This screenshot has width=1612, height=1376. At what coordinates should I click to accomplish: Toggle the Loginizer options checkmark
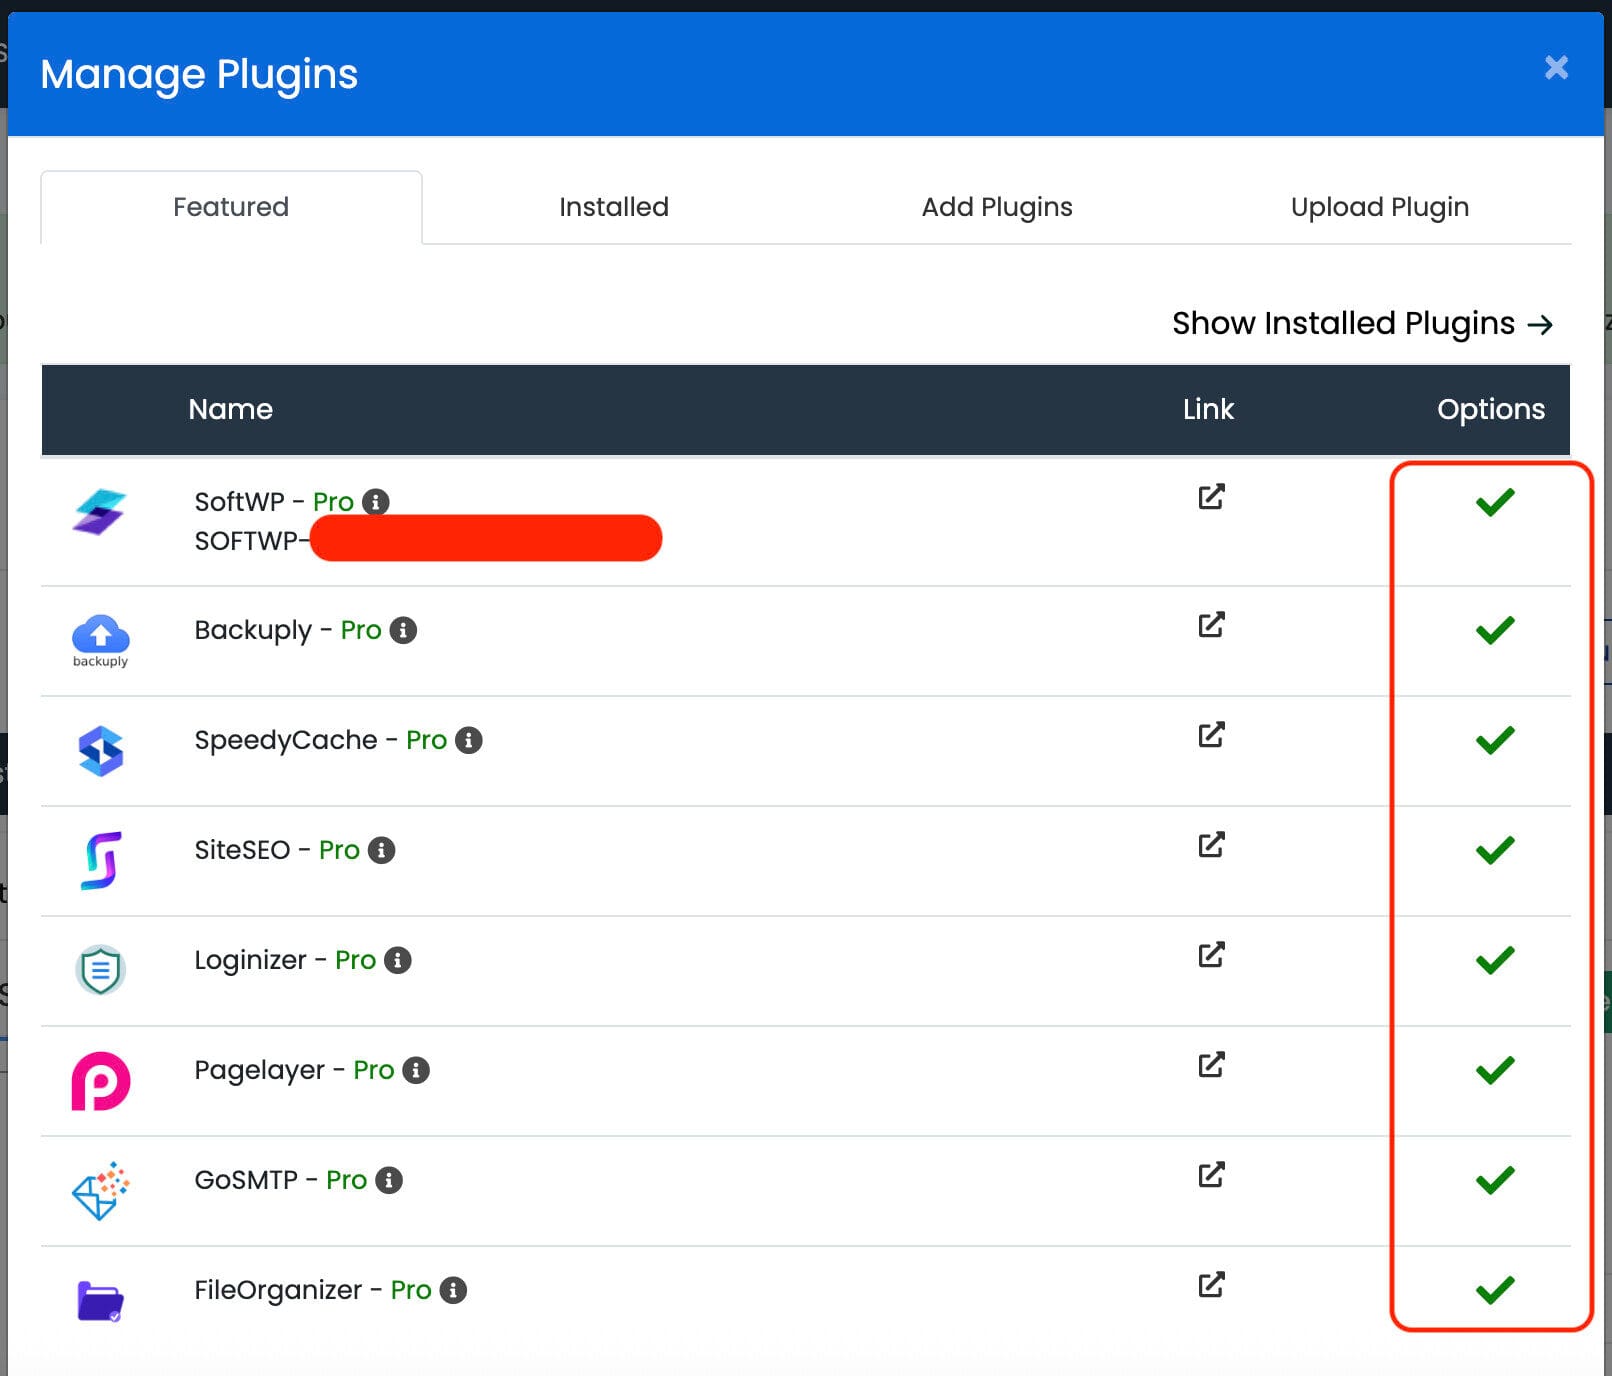click(x=1494, y=960)
